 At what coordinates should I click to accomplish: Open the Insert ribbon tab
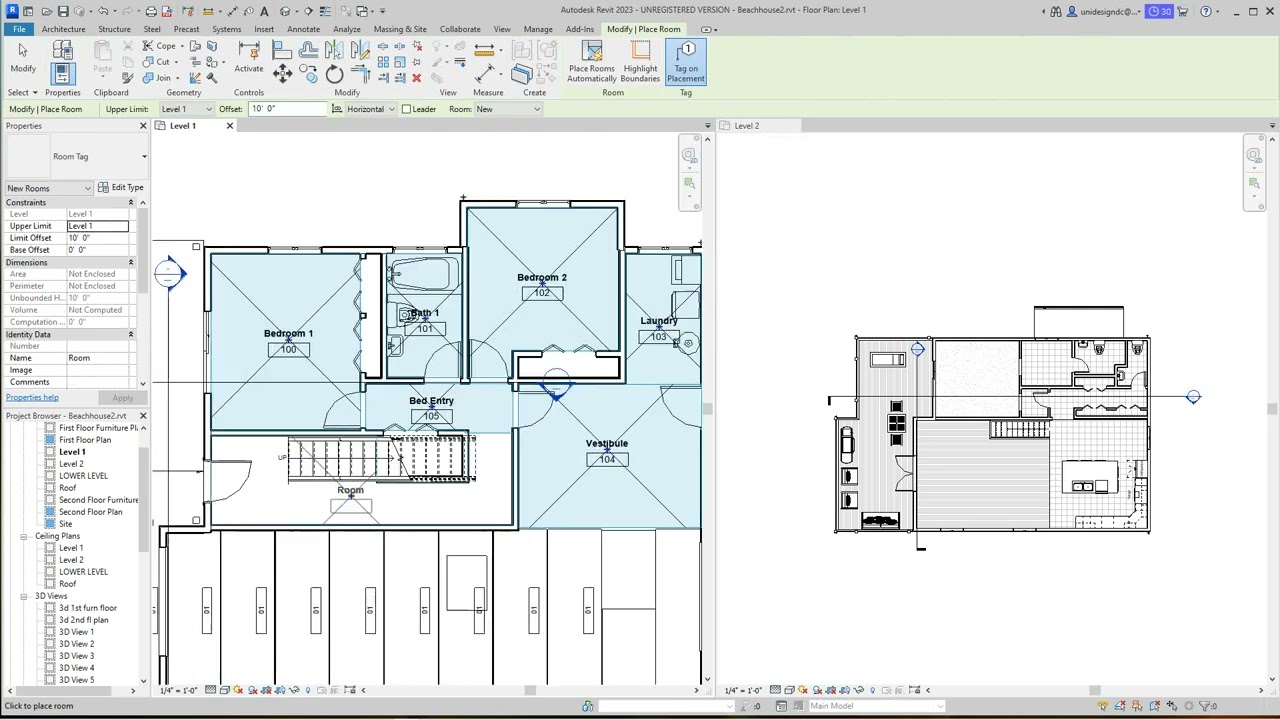[x=264, y=29]
